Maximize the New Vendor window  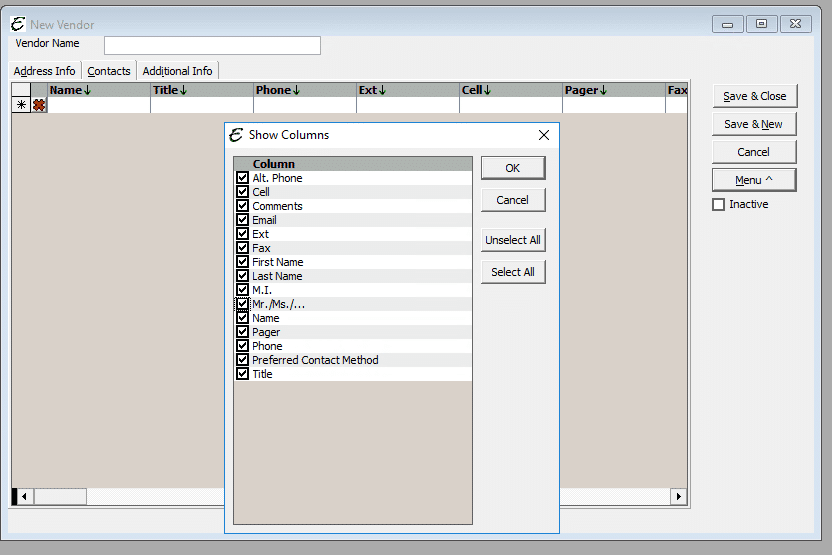[761, 24]
